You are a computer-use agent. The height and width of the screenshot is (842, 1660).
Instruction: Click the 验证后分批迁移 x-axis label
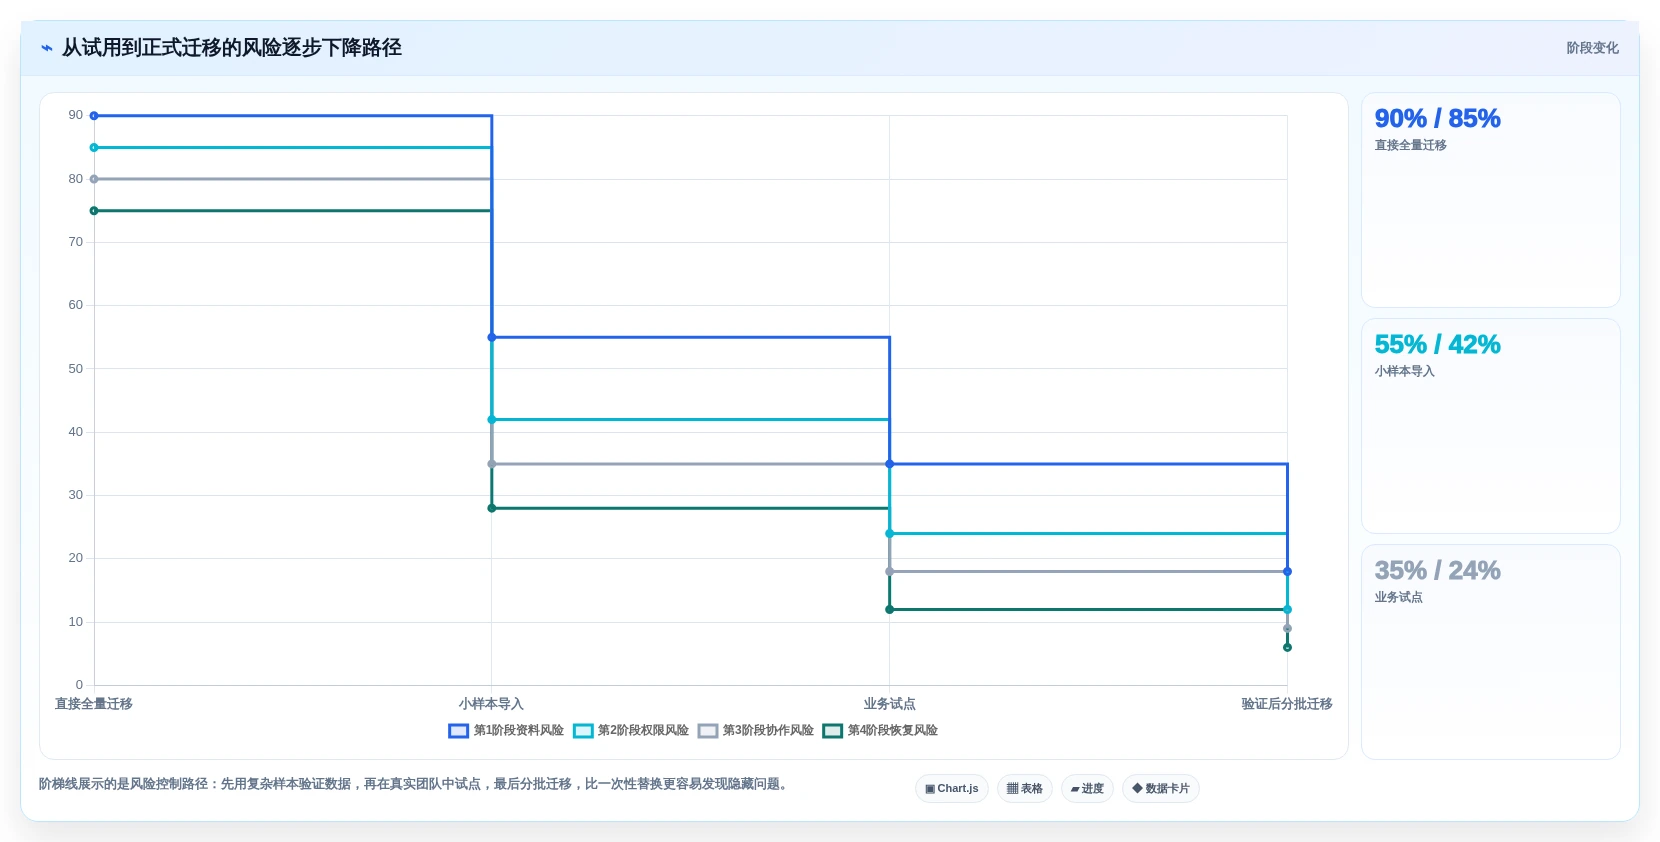point(1287,704)
